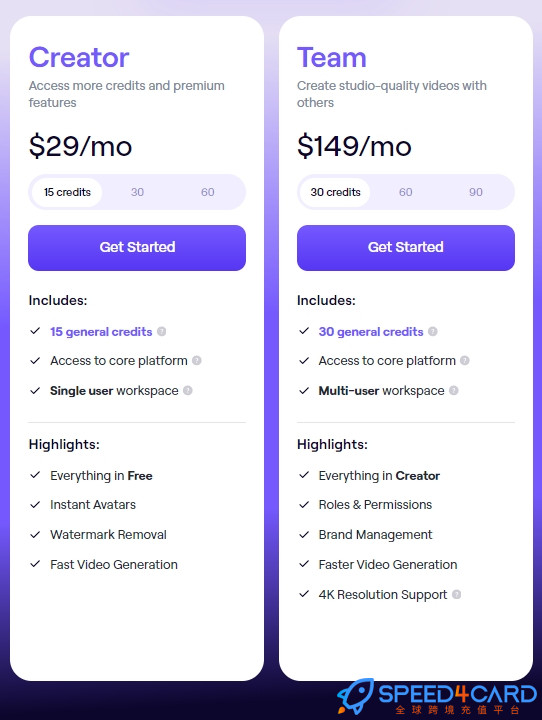Viewport: 542px width, 720px height.
Task: Open 4K Resolution Support help icon
Action: [x=456, y=594]
